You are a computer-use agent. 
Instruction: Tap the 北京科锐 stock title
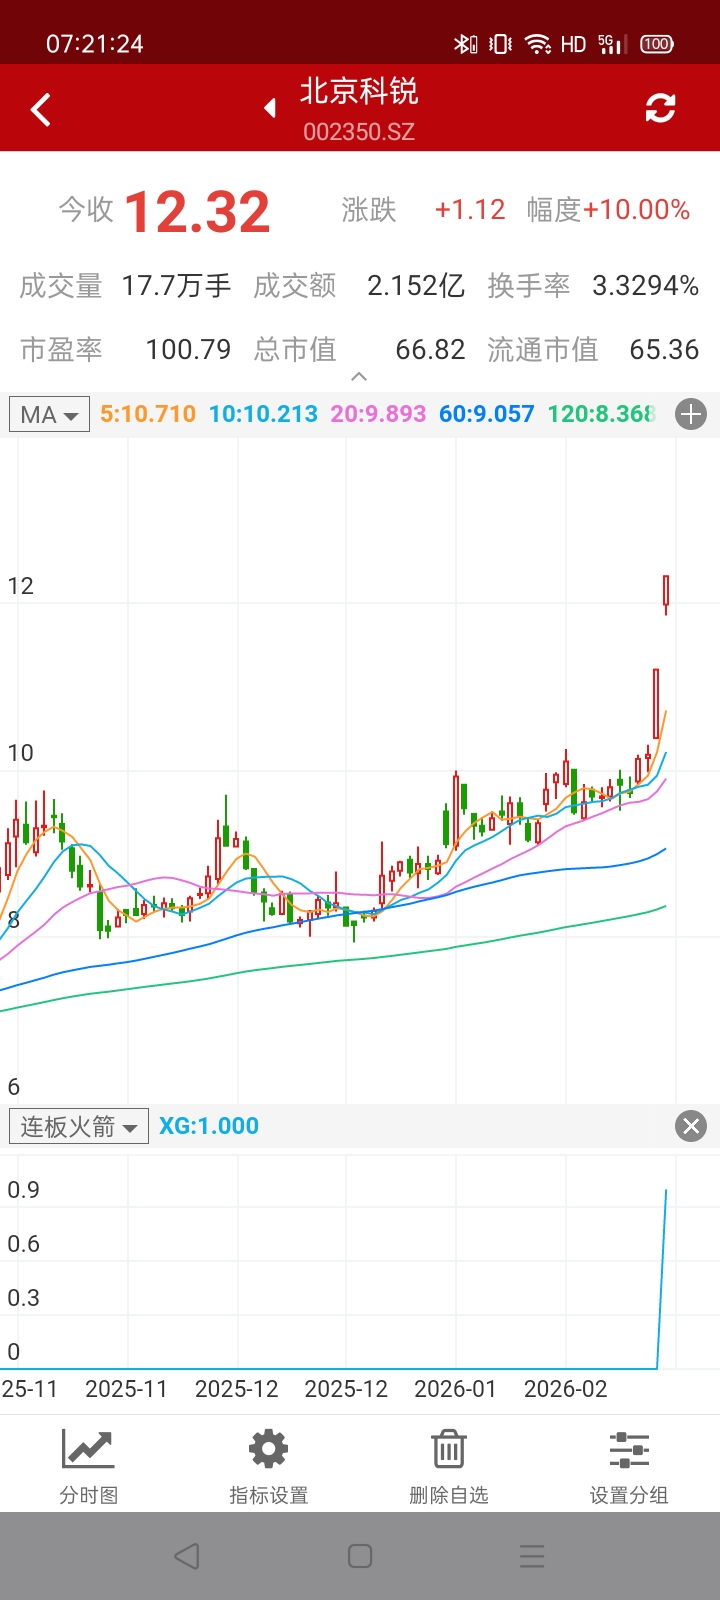coord(359,92)
